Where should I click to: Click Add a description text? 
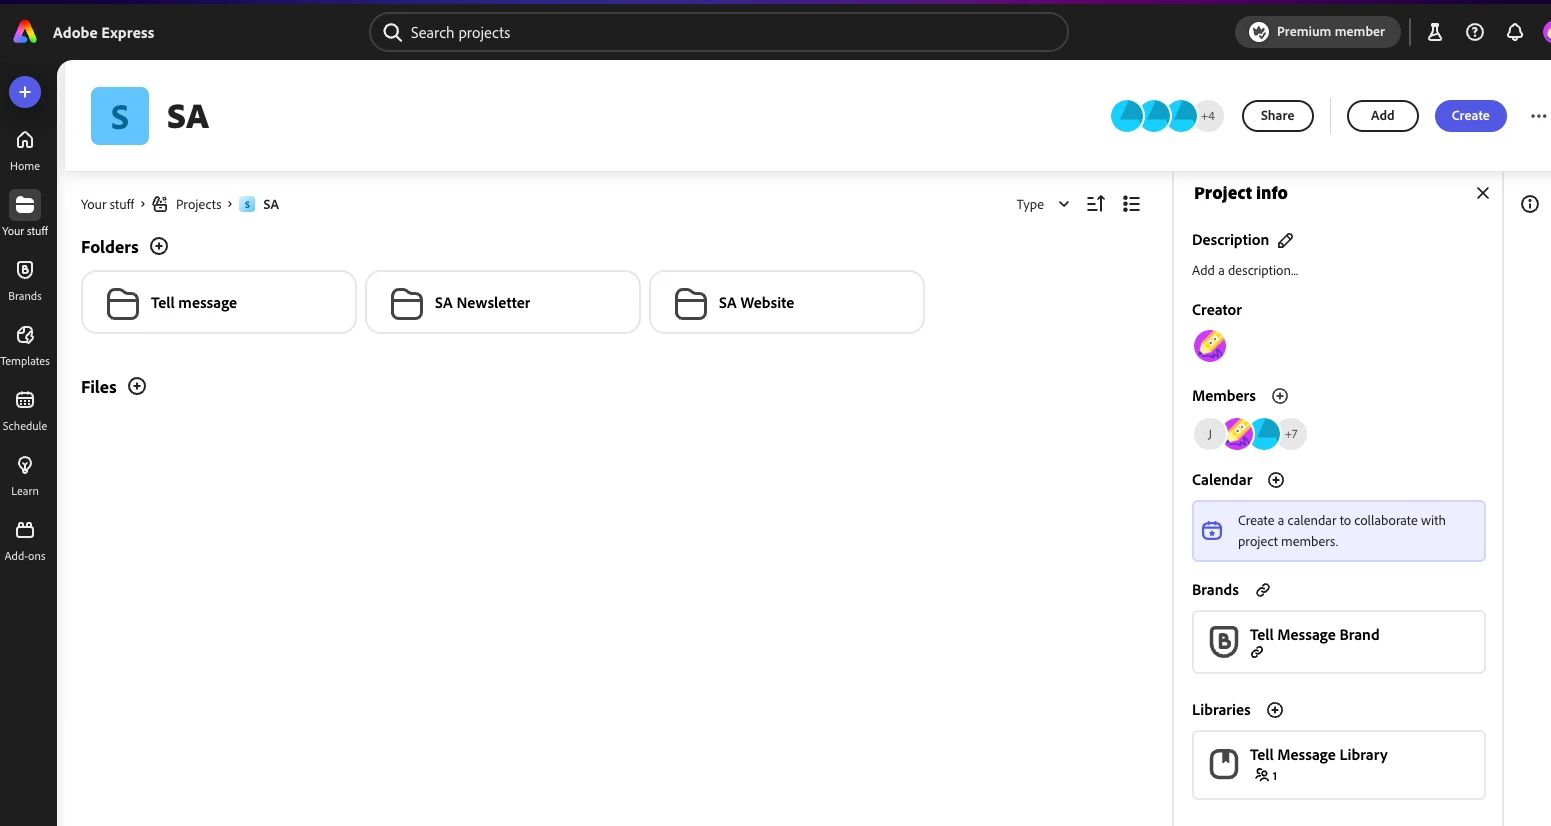tap(1245, 270)
